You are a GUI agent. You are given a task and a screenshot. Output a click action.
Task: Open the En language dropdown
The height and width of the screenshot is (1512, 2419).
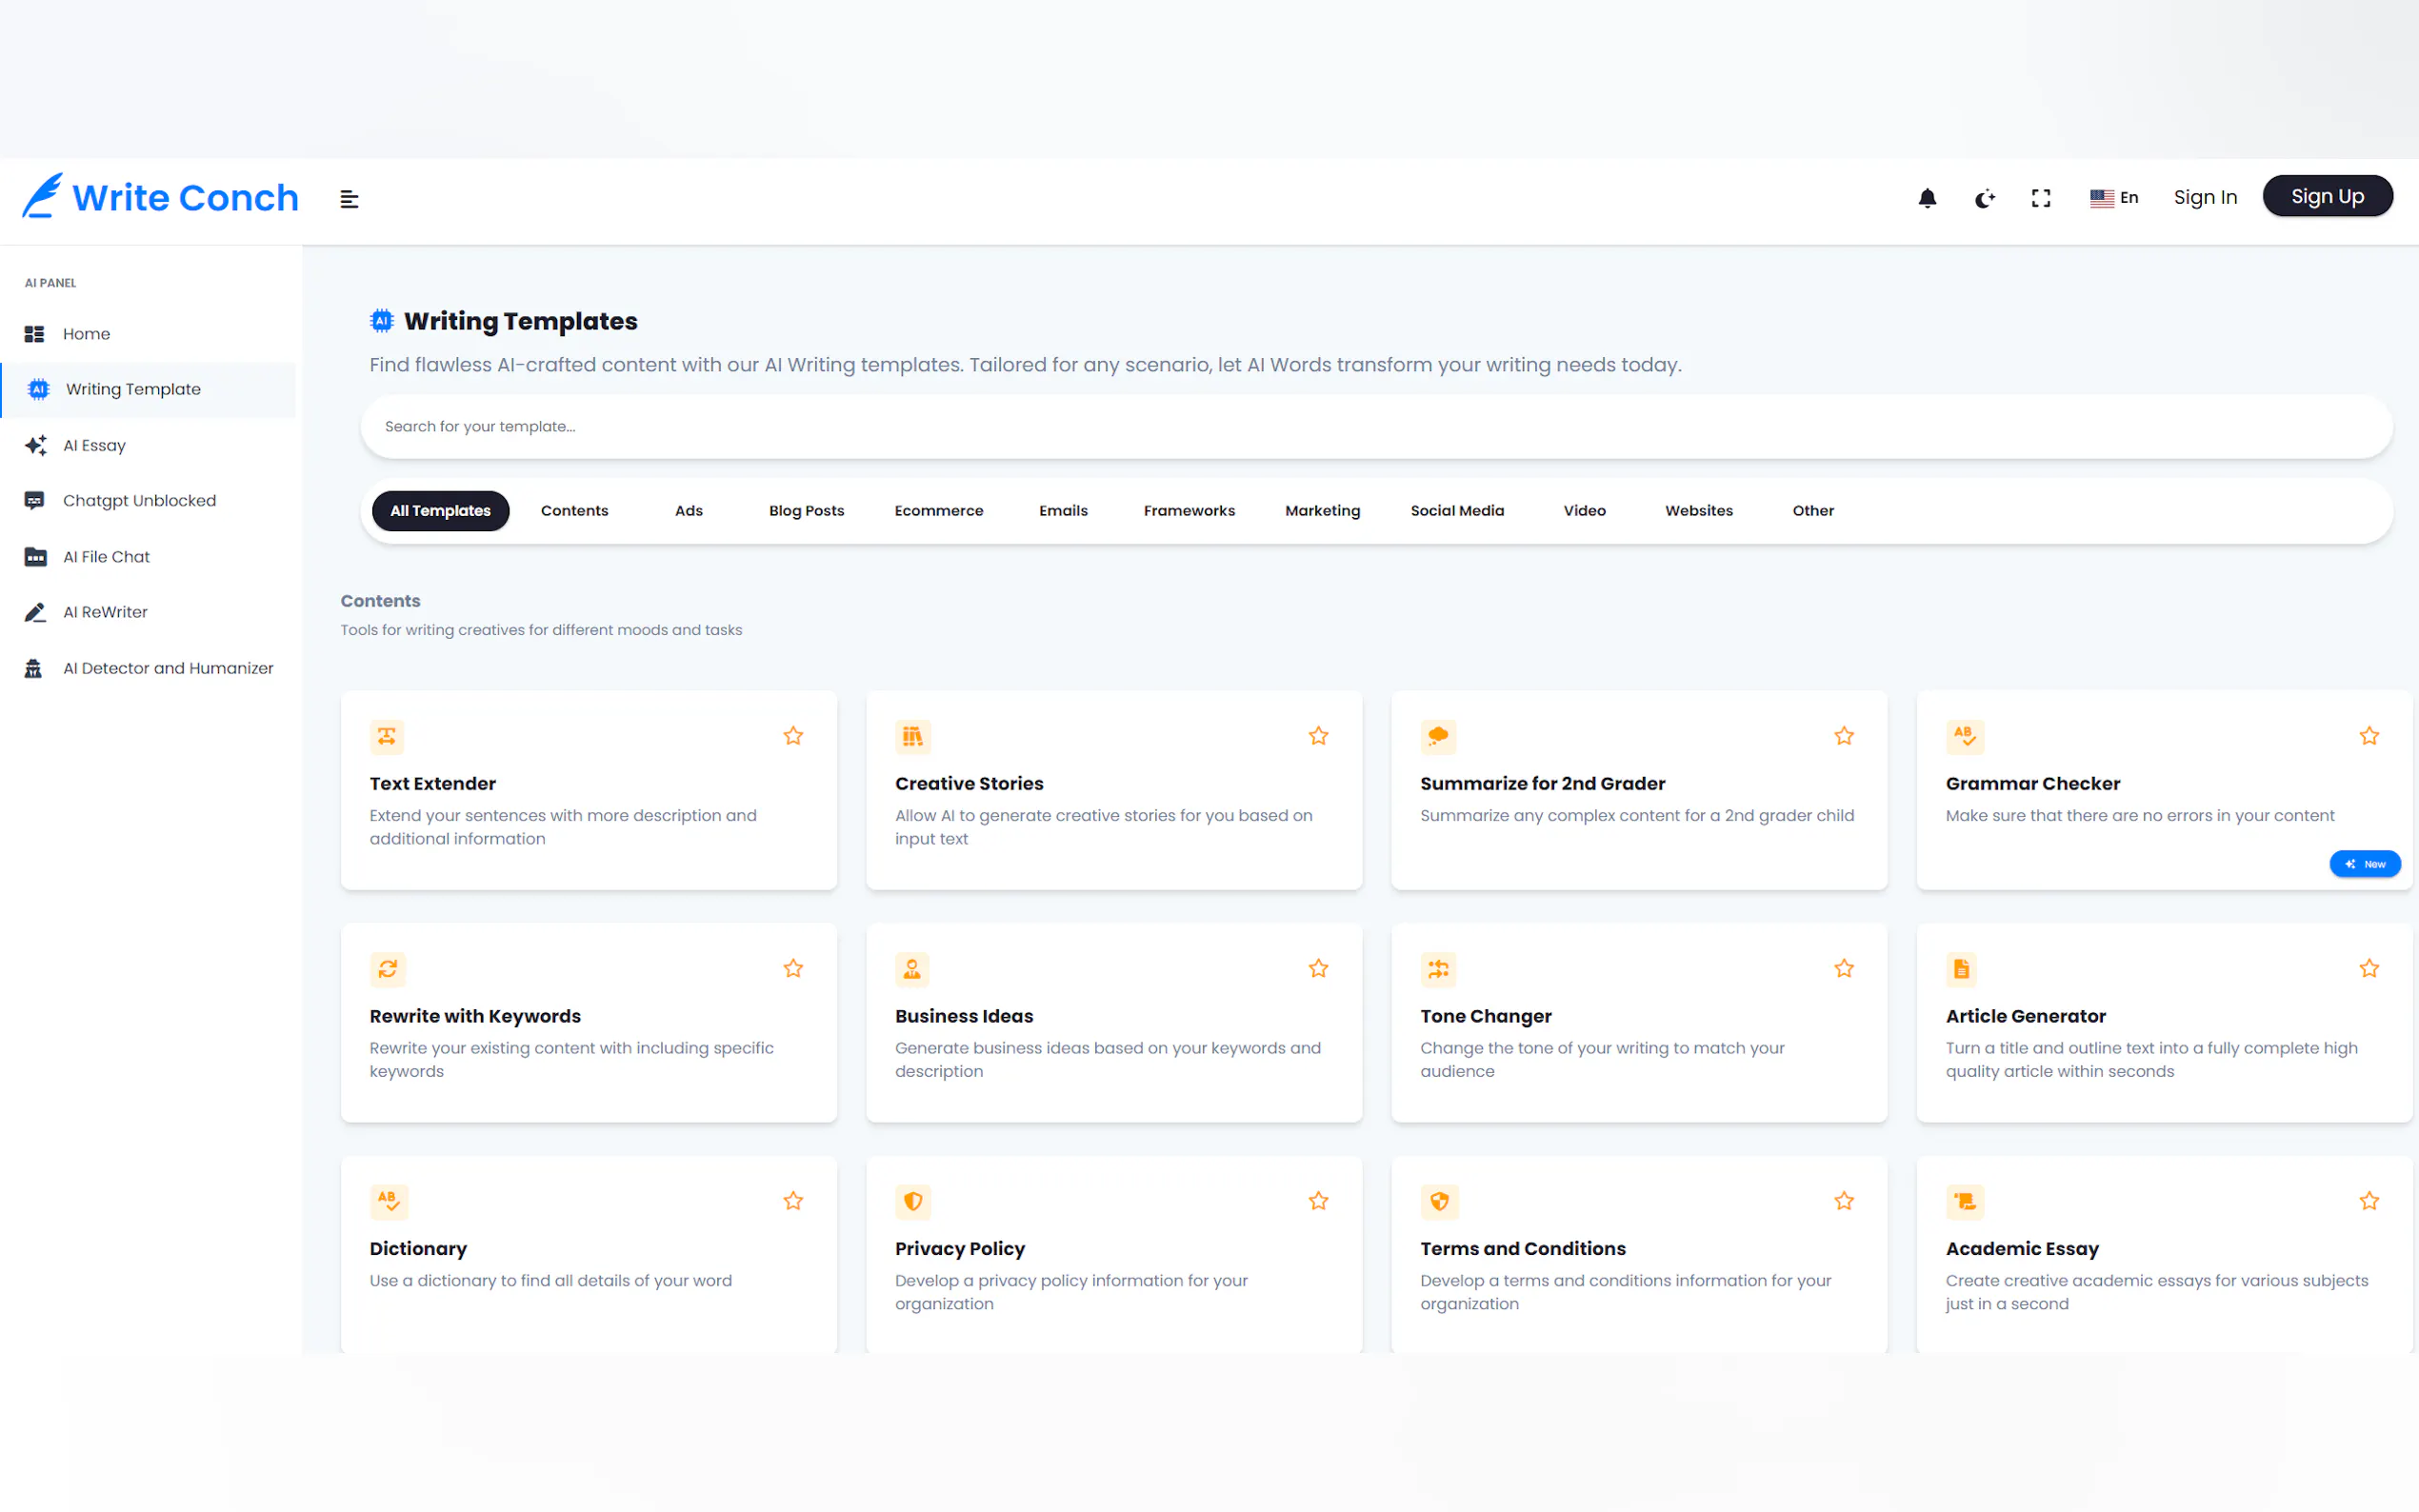coord(2113,198)
